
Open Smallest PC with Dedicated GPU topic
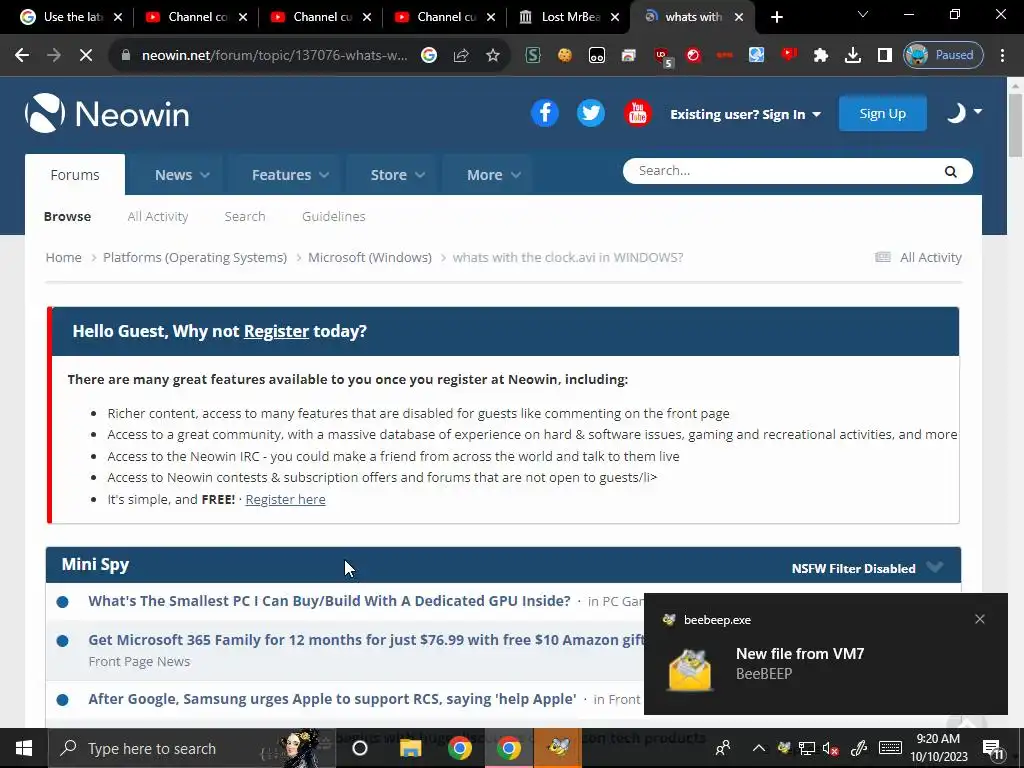point(329,601)
